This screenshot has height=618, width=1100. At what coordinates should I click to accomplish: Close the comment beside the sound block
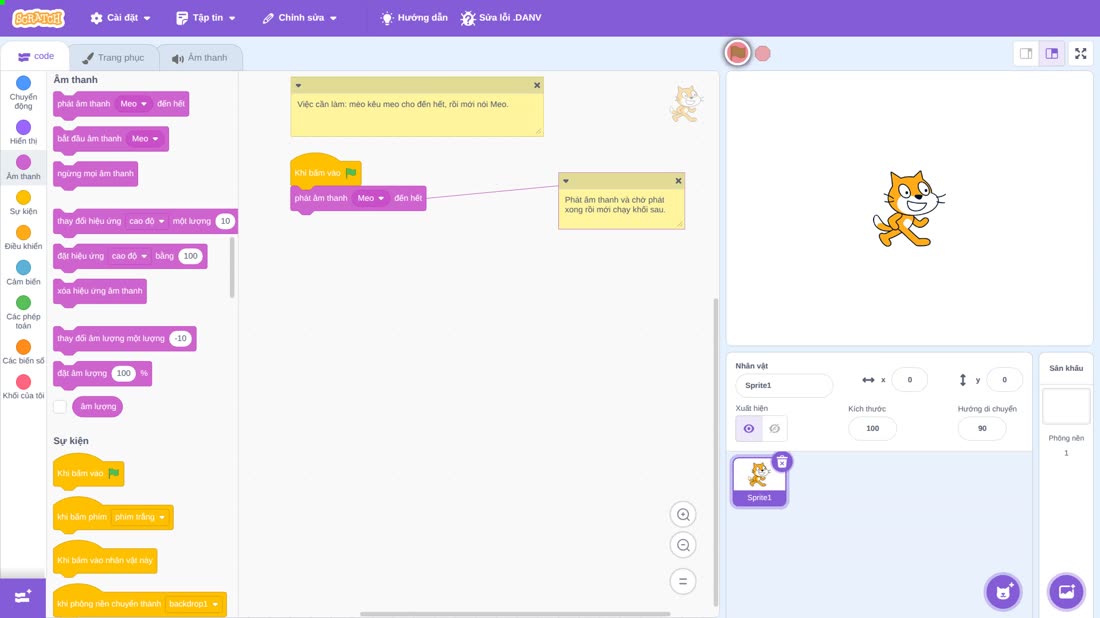pos(678,181)
